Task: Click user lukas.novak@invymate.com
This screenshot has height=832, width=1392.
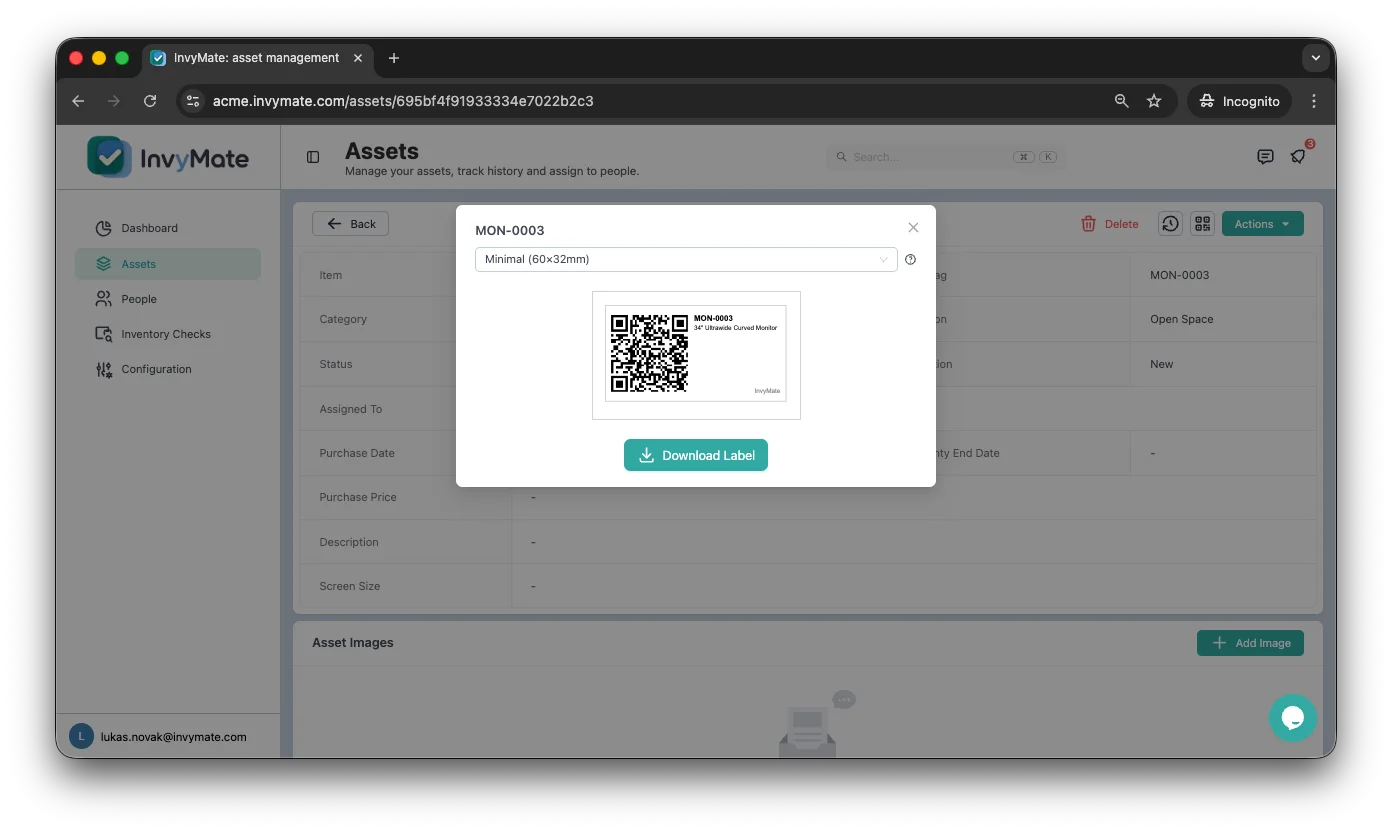Action: (174, 737)
